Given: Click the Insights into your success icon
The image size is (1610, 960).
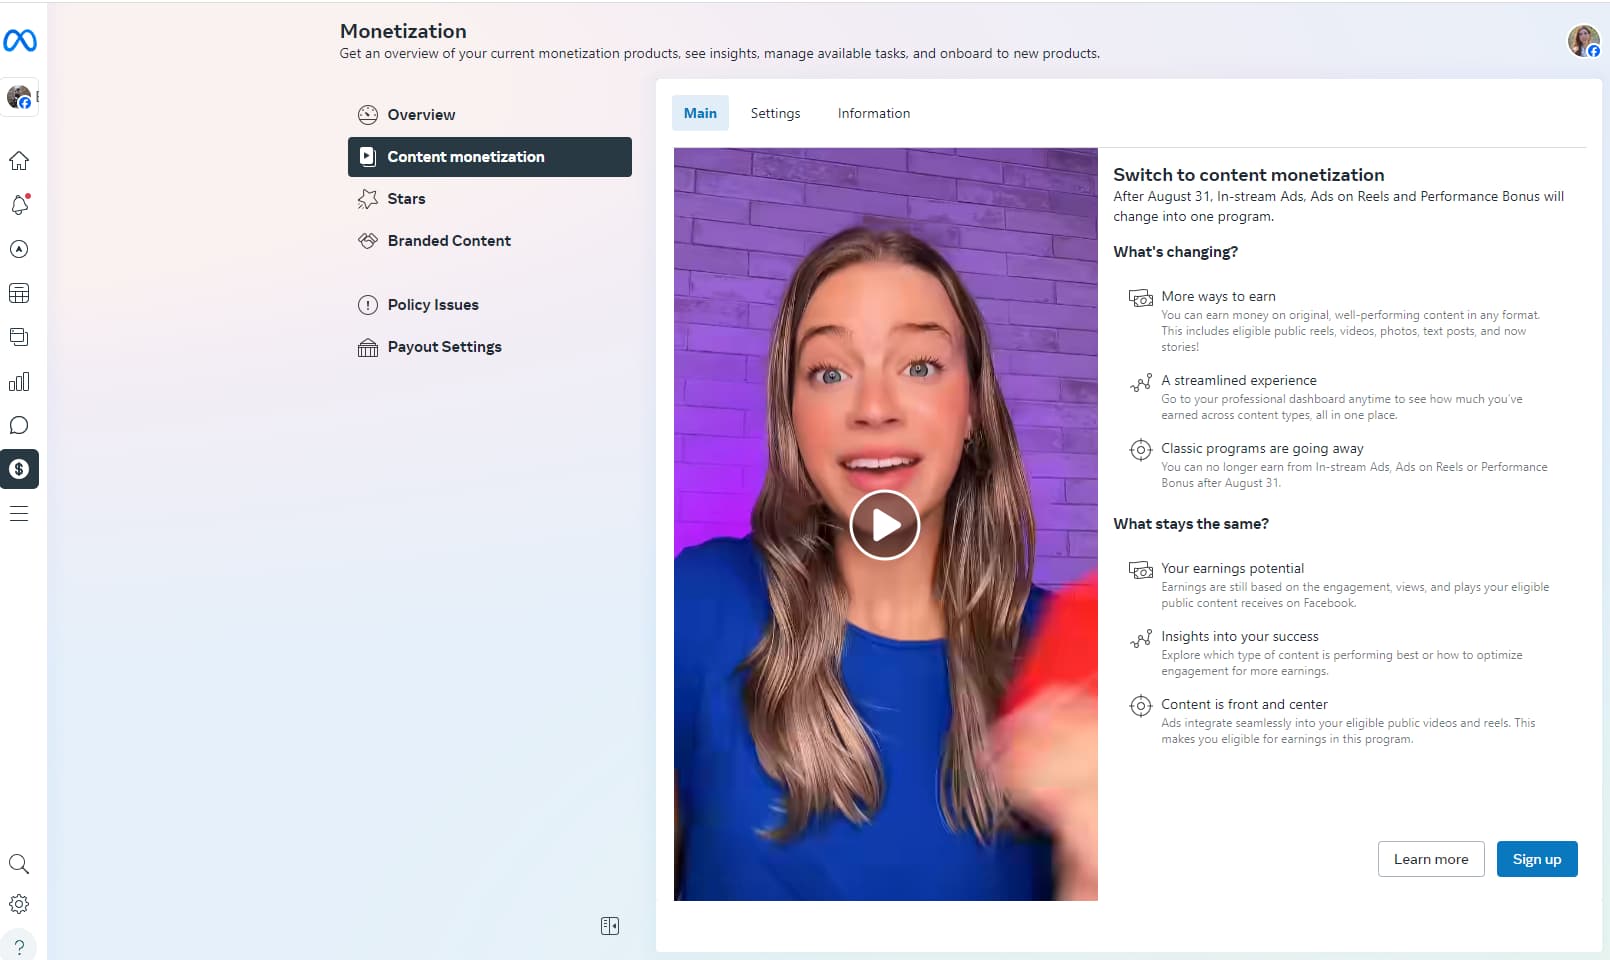Looking at the screenshot, I should pos(1141,638).
